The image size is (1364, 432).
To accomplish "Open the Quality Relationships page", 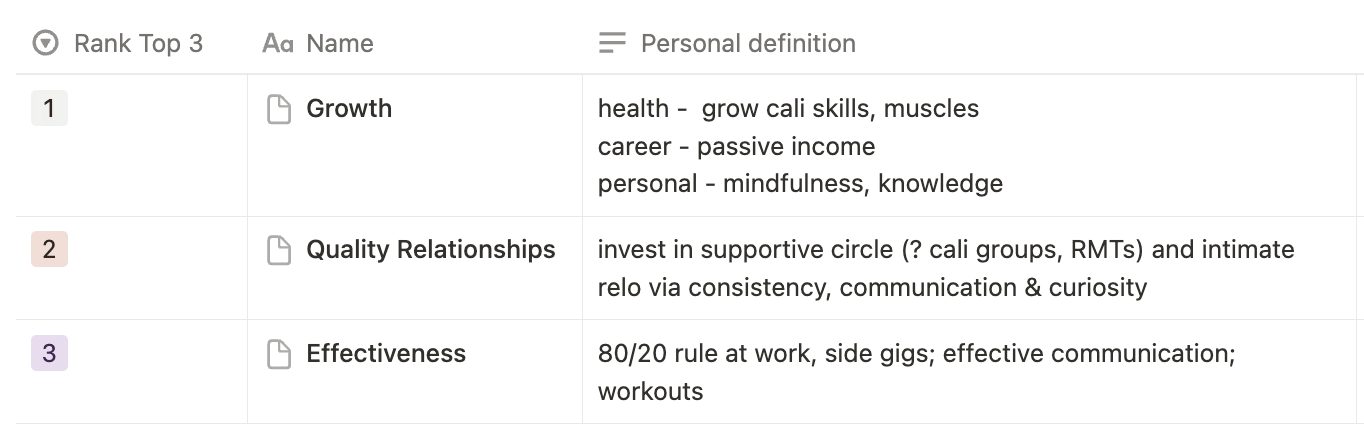I will click(431, 249).
